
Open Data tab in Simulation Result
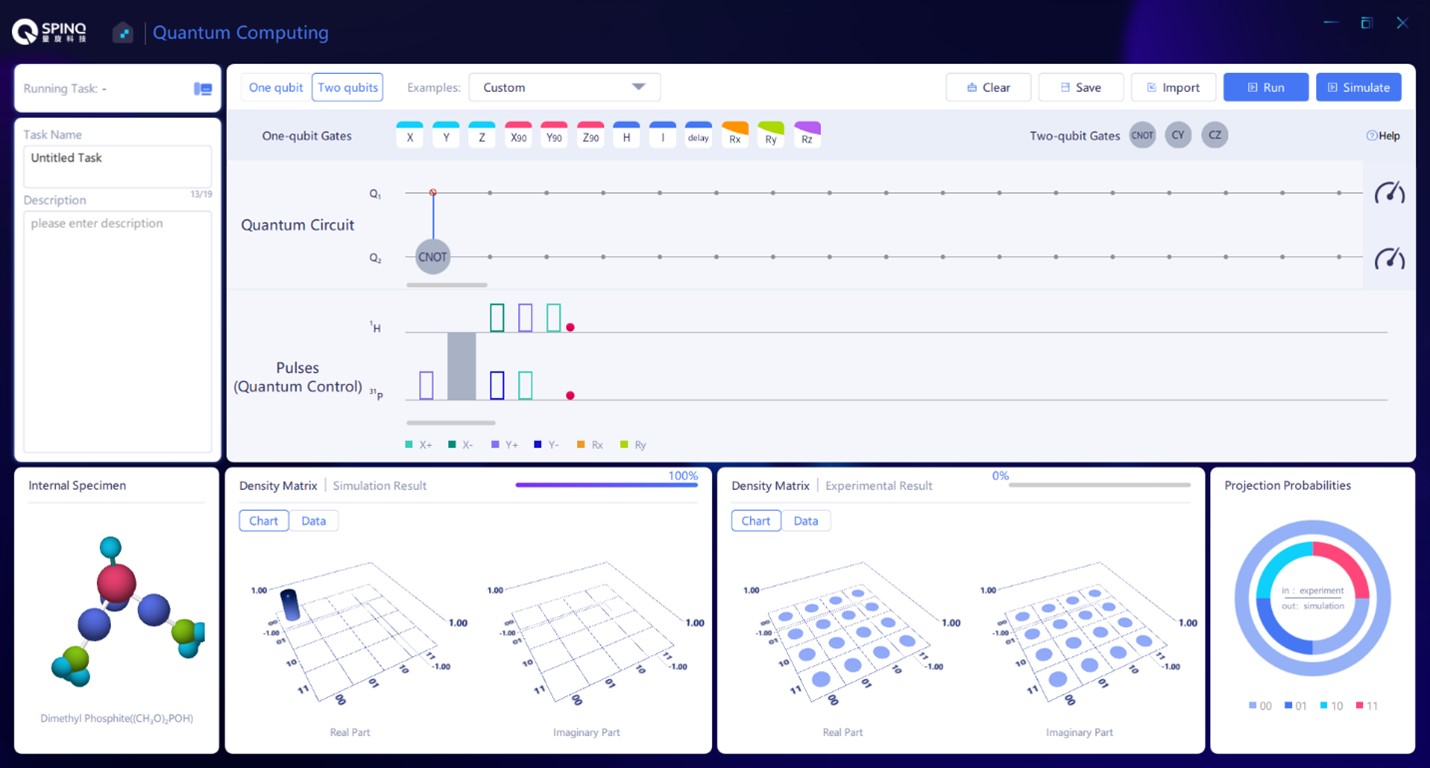point(314,521)
